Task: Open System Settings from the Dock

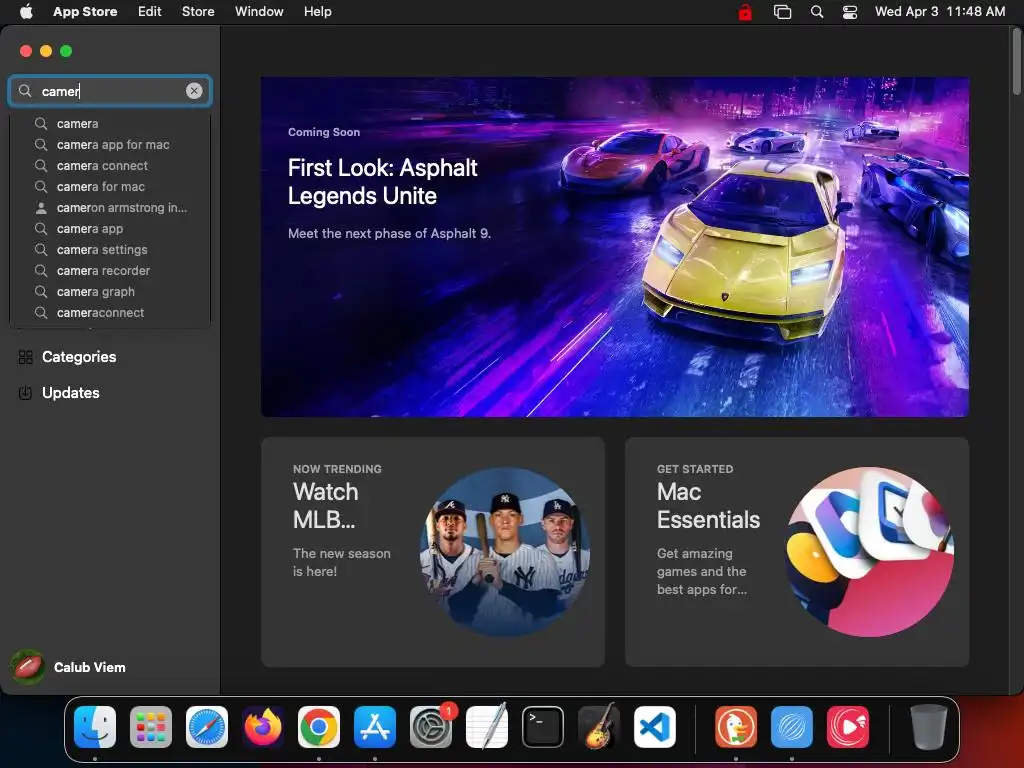Action: [x=431, y=727]
